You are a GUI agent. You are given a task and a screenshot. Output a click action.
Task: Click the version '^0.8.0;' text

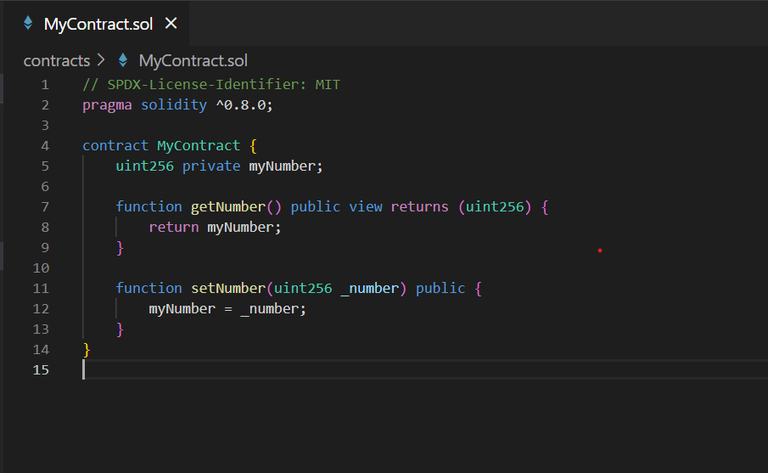(x=244, y=105)
